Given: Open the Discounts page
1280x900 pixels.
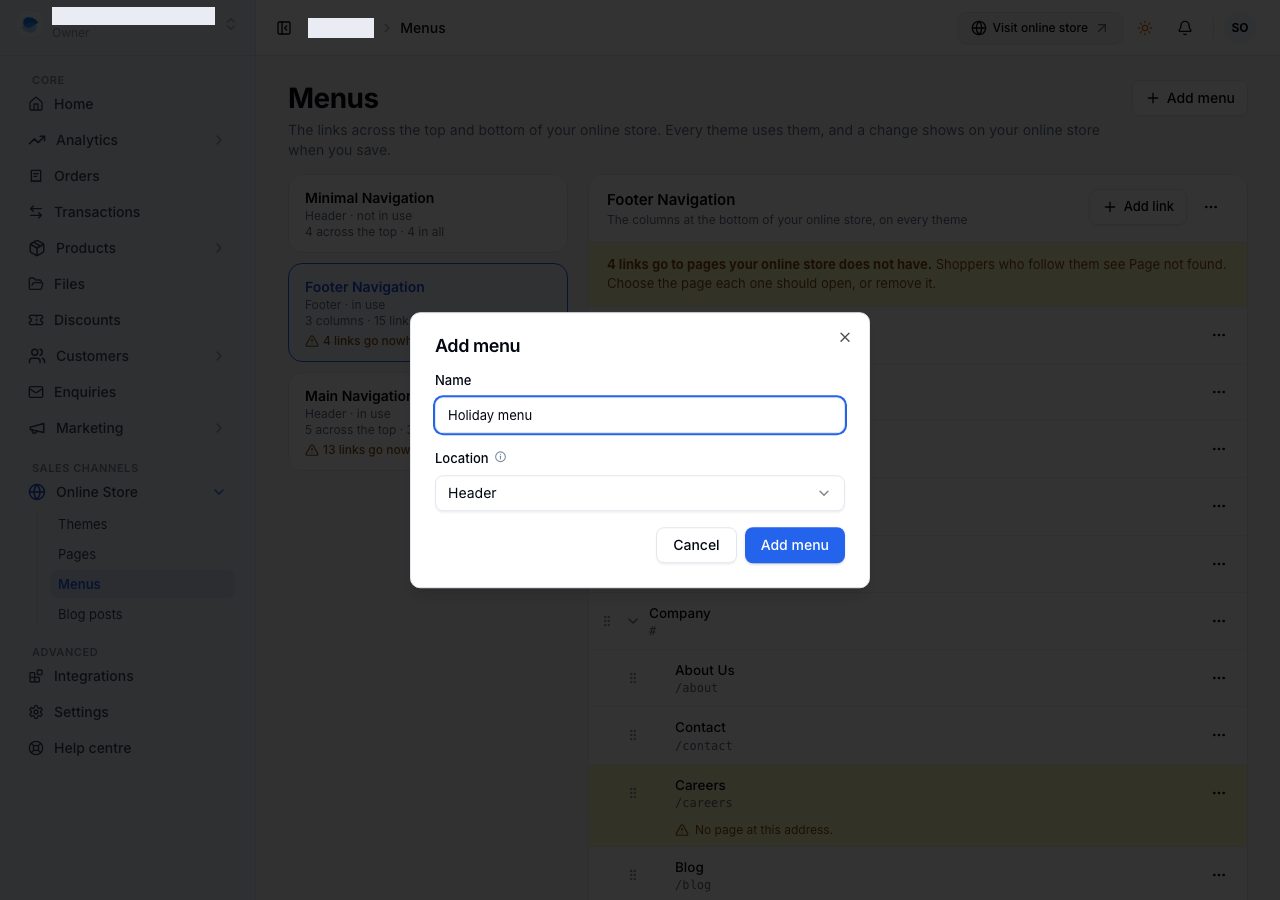Looking at the screenshot, I should pyautogui.click(x=128, y=320).
